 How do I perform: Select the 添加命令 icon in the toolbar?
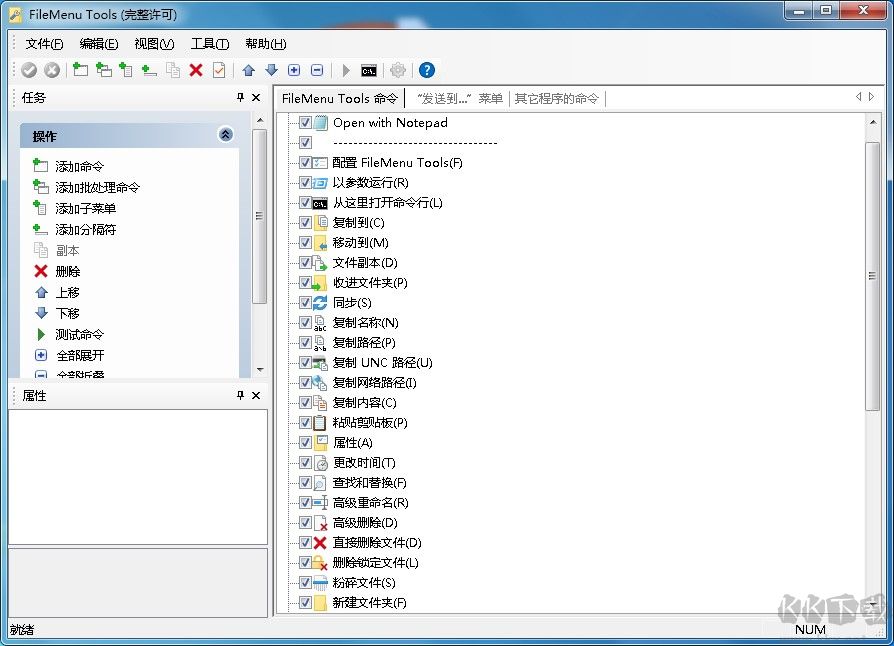coord(40,166)
